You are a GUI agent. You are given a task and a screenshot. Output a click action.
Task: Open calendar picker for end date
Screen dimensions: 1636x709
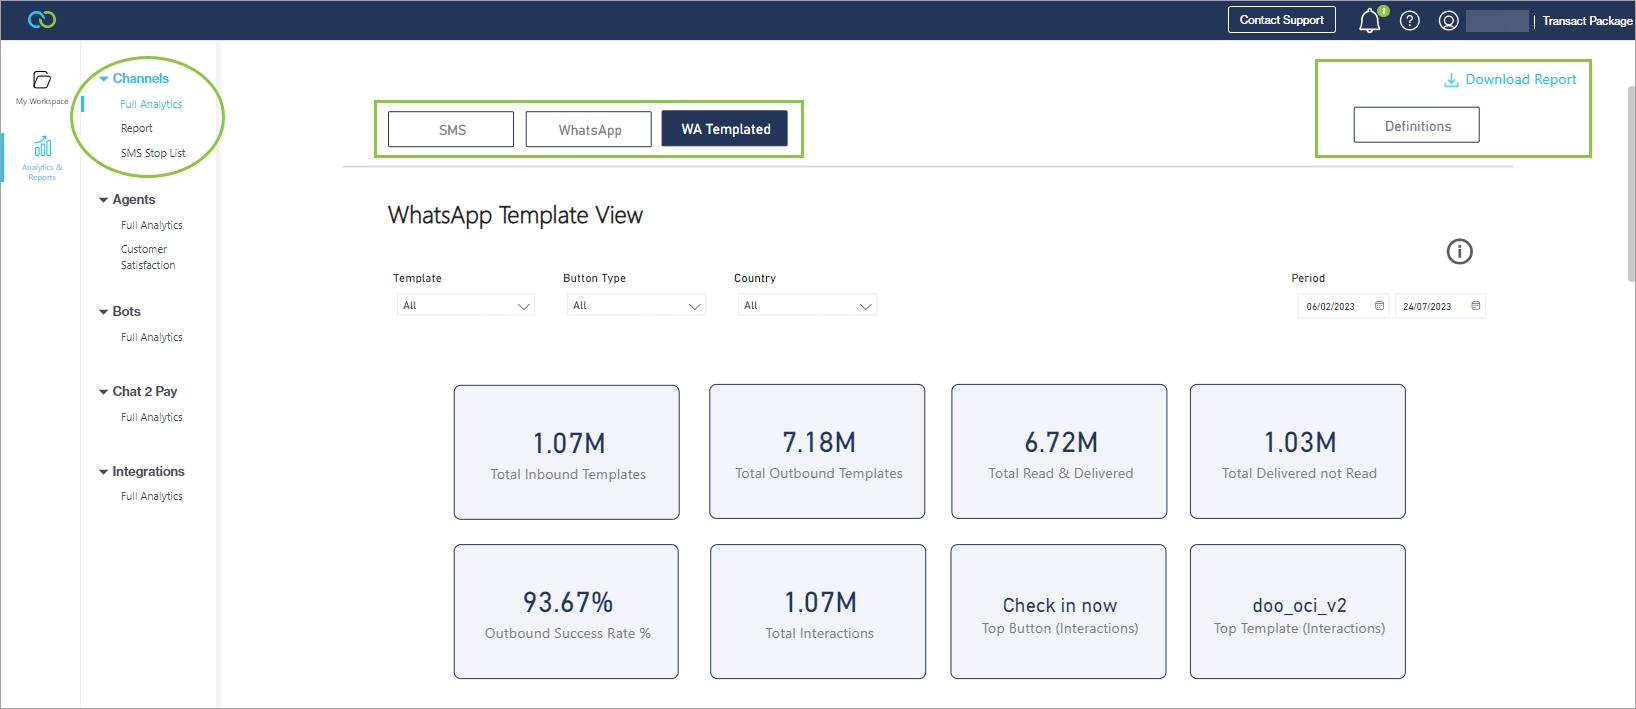[1475, 306]
